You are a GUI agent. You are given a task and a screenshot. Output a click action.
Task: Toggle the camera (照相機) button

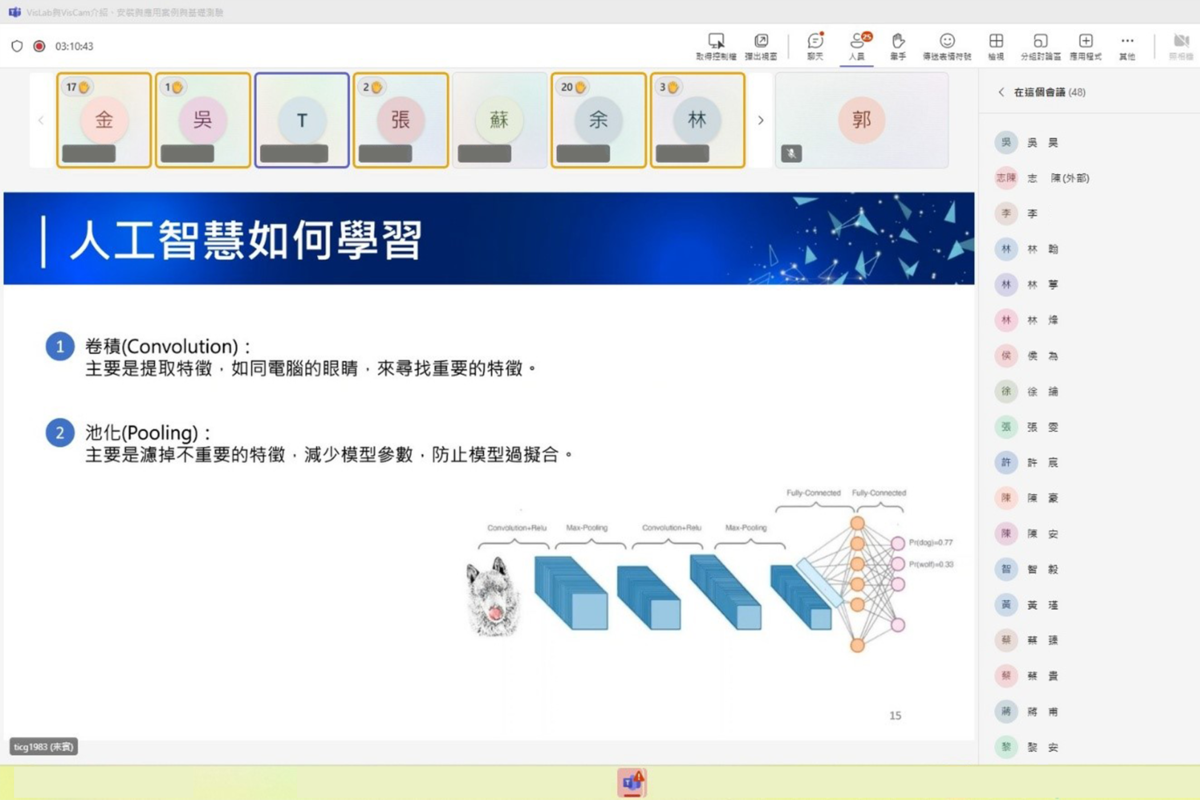click(1180, 46)
